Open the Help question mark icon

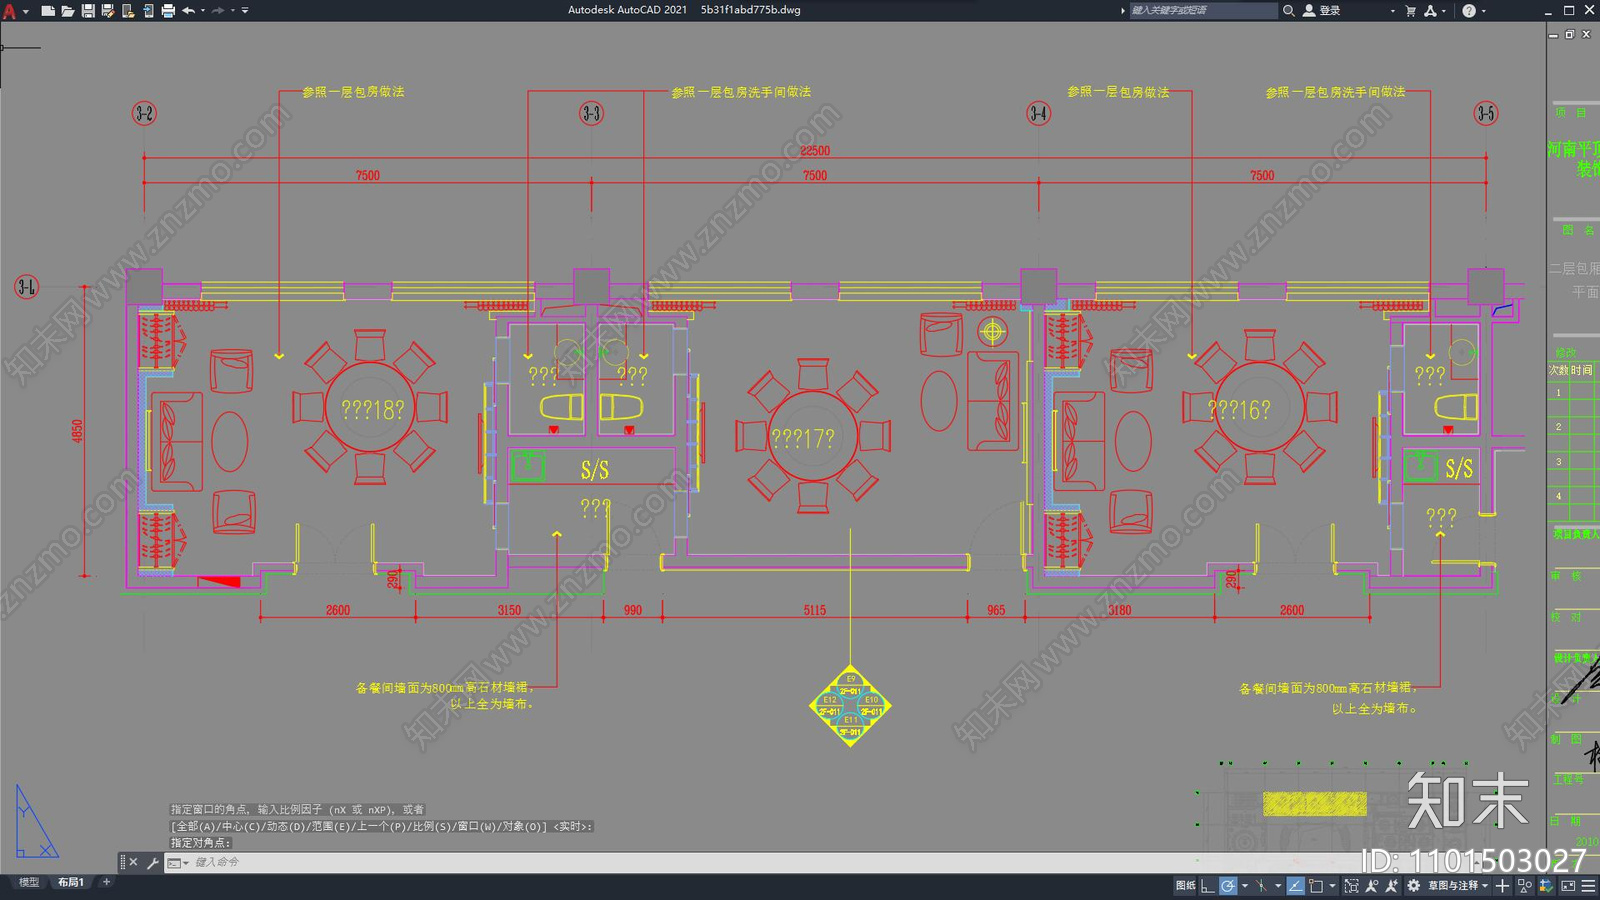(x=1469, y=11)
